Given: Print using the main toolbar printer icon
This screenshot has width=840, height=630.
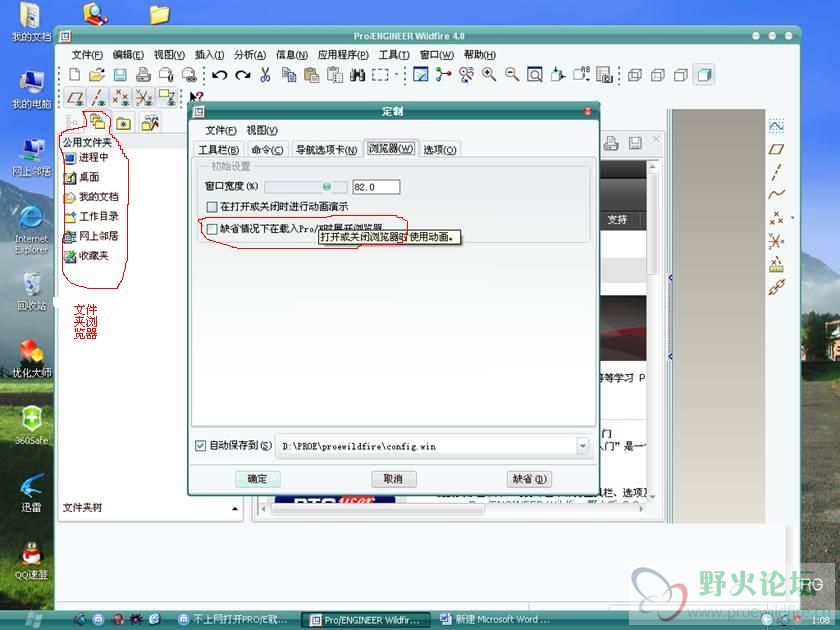Looking at the screenshot, I should pos(143,75).
